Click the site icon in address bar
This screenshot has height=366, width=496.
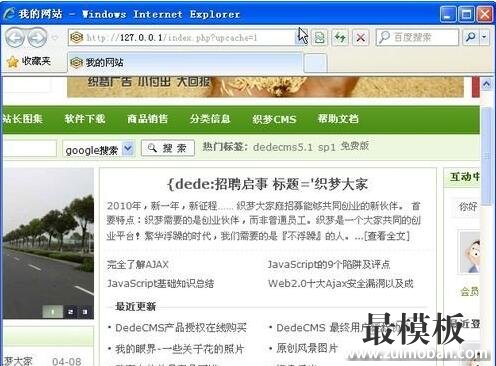(76, 37)
